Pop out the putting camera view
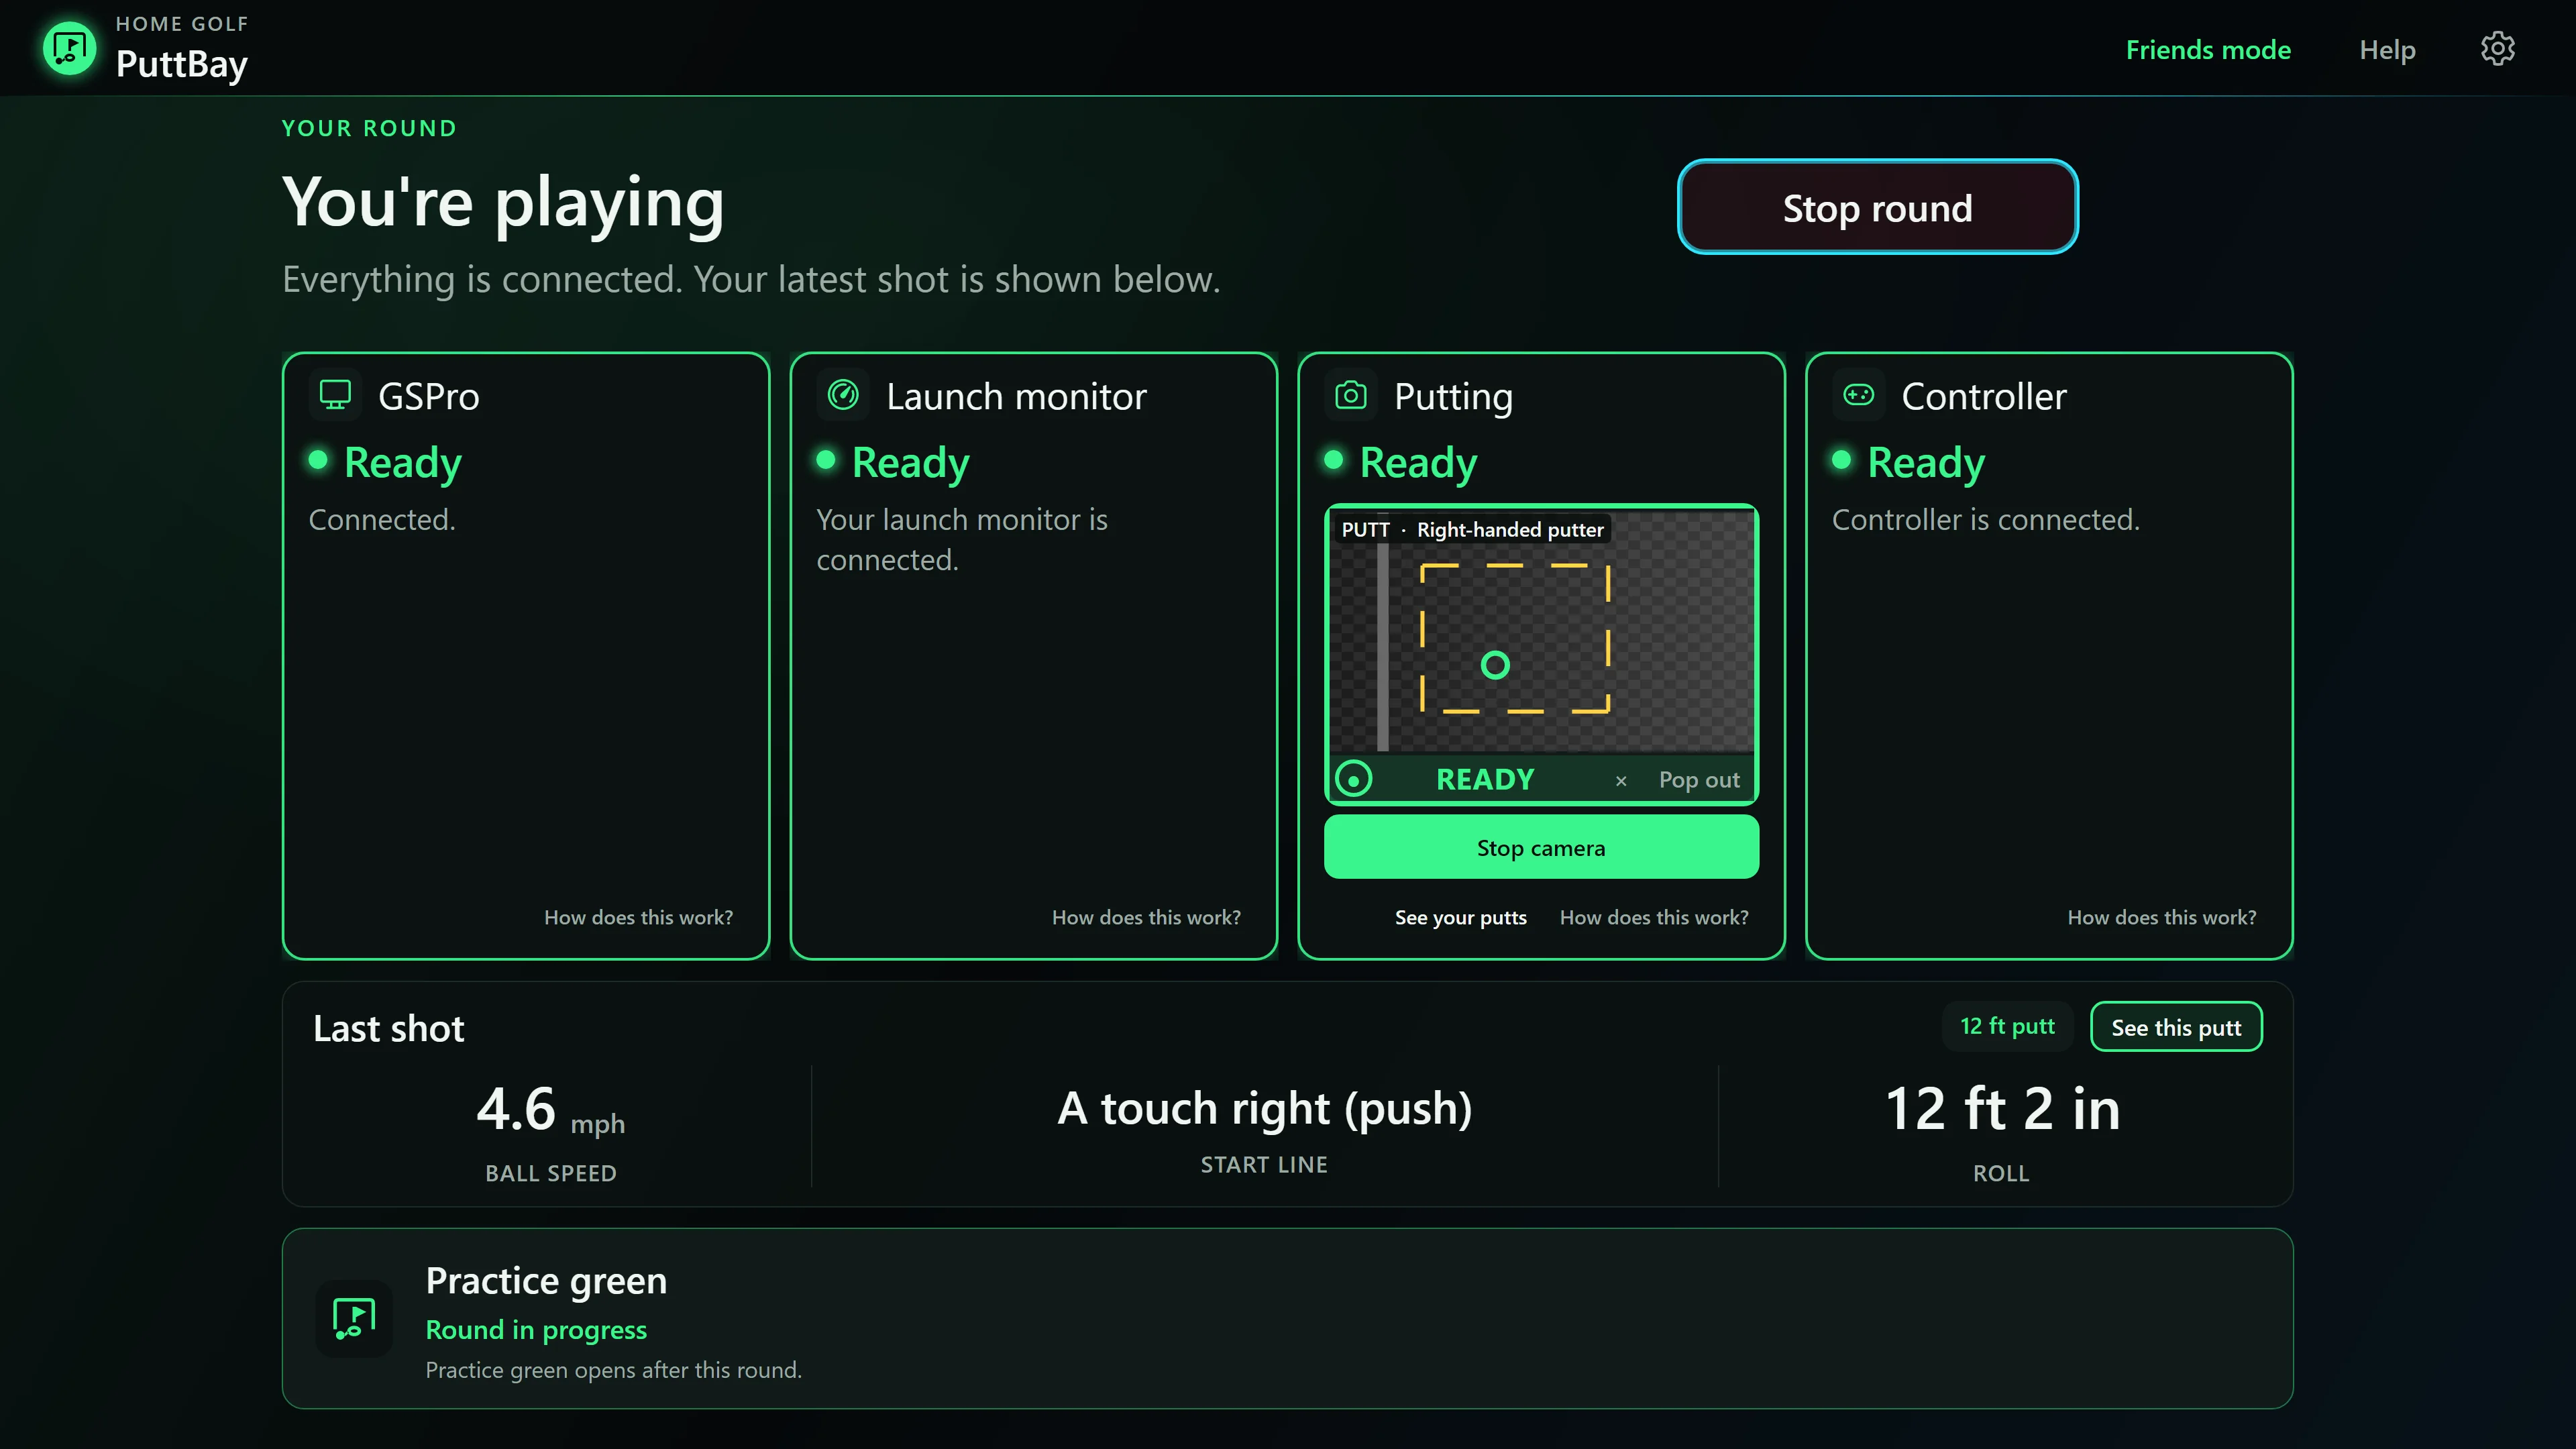 pos(1698,780)
